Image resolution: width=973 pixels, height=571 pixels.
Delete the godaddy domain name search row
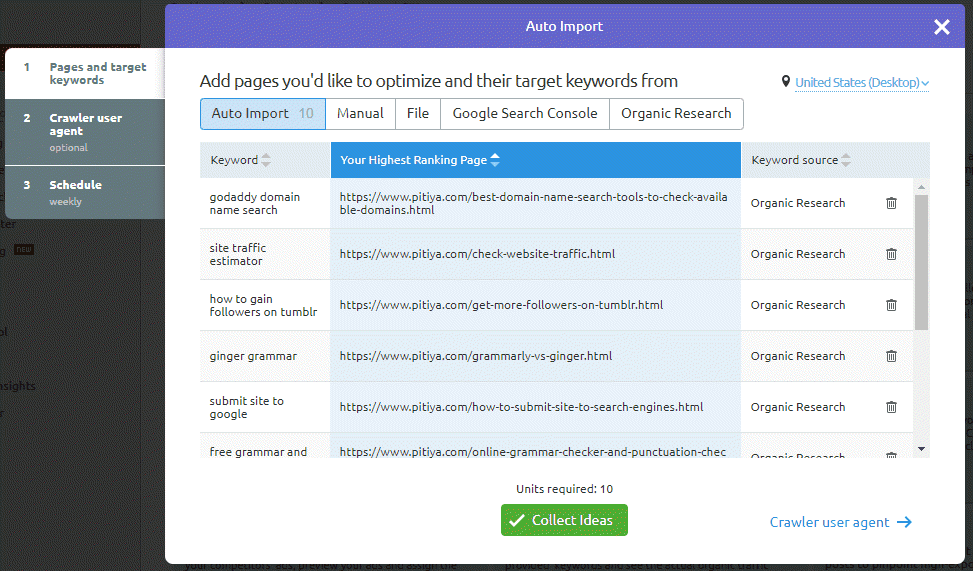(x=891, y=203)
